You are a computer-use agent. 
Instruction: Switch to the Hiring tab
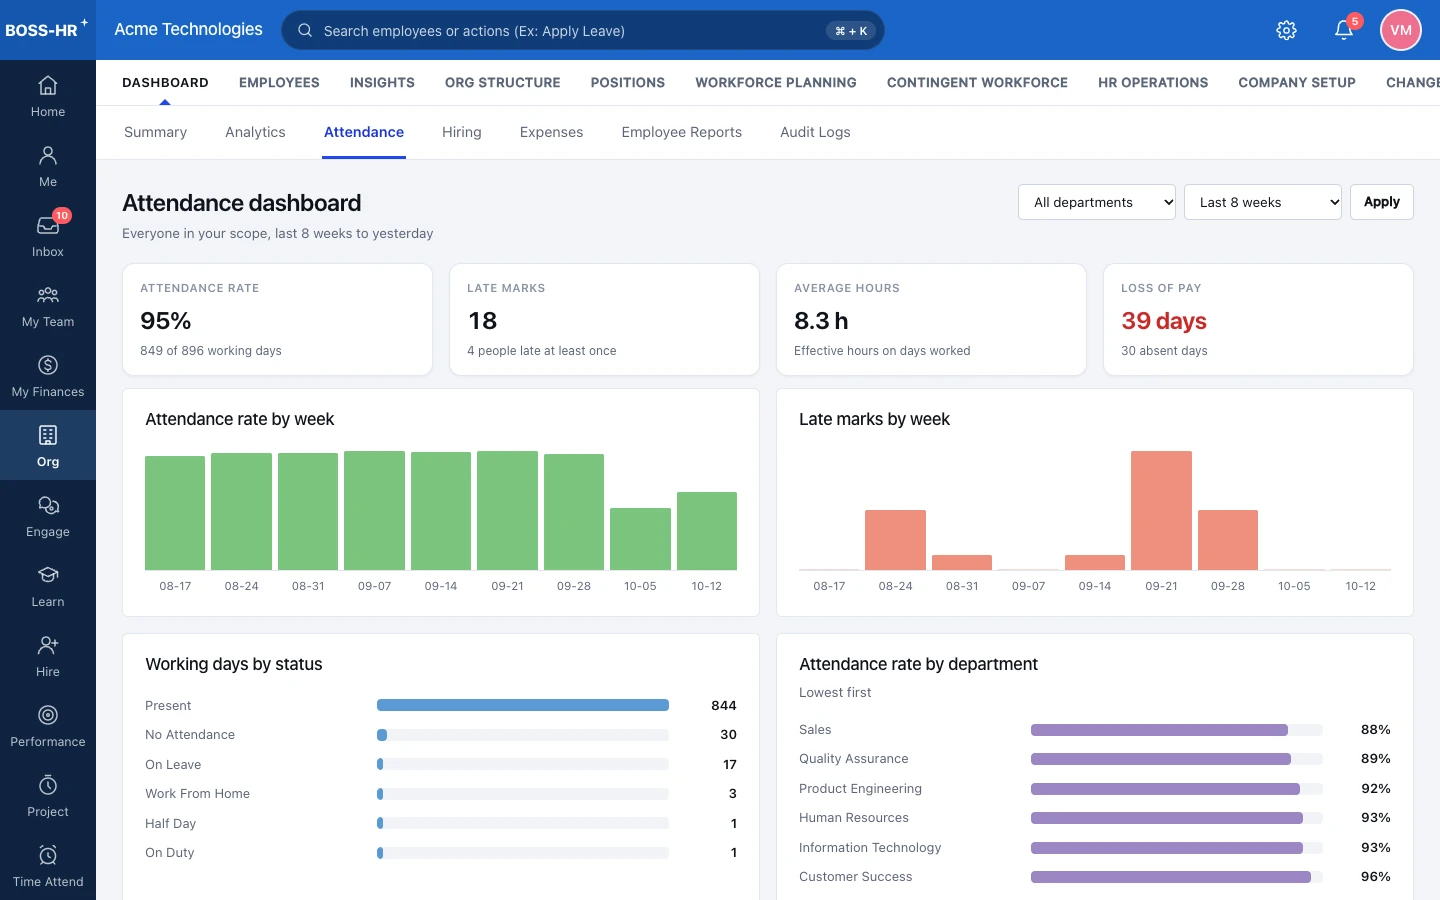pos(462,132)
